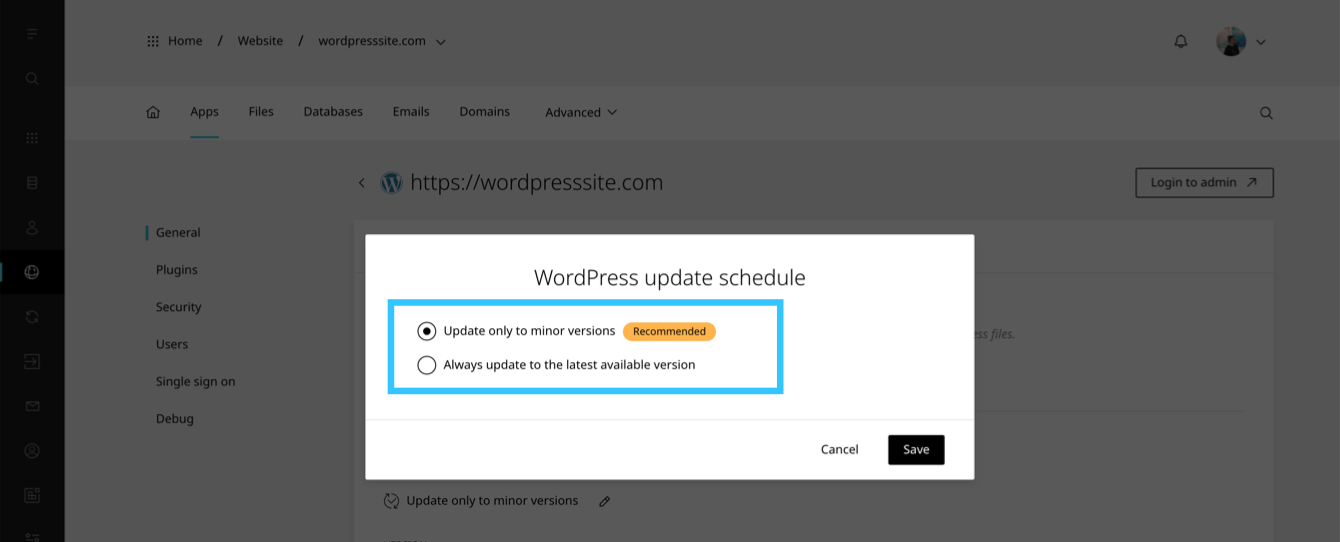Click the Save button

pos(915,450)
